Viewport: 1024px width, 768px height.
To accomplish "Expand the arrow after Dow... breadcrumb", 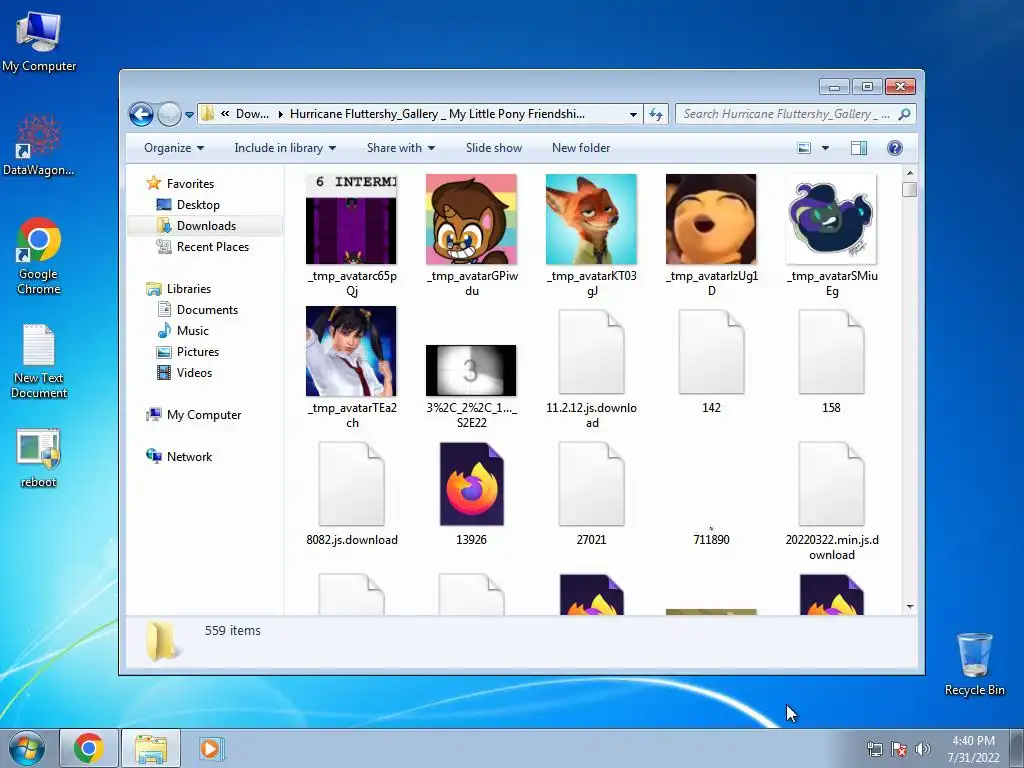I will 280,114.
